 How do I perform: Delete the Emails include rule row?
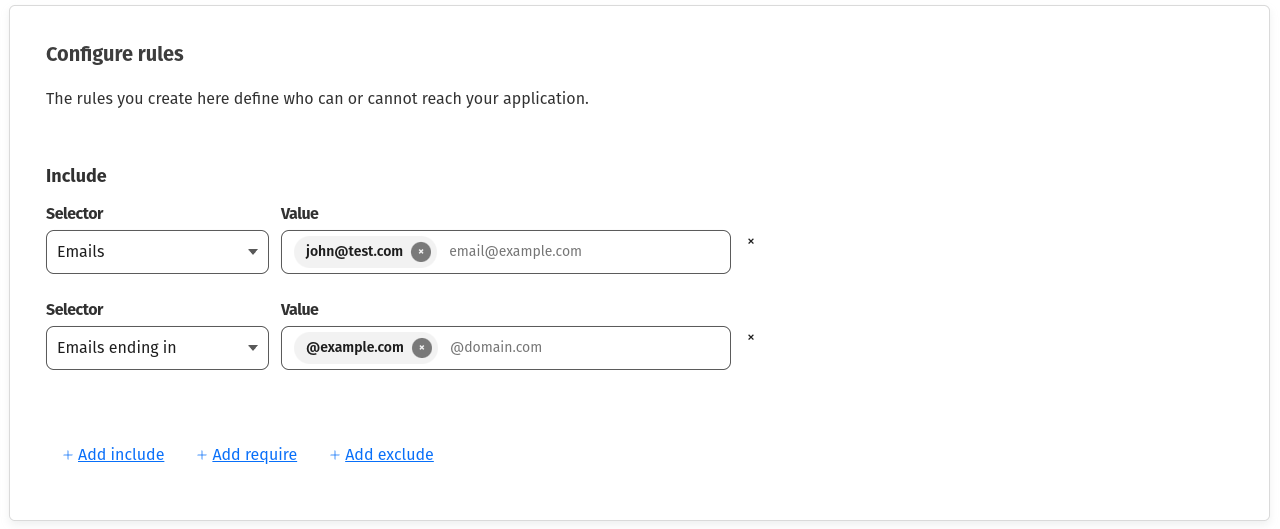[x=751, y=241]
